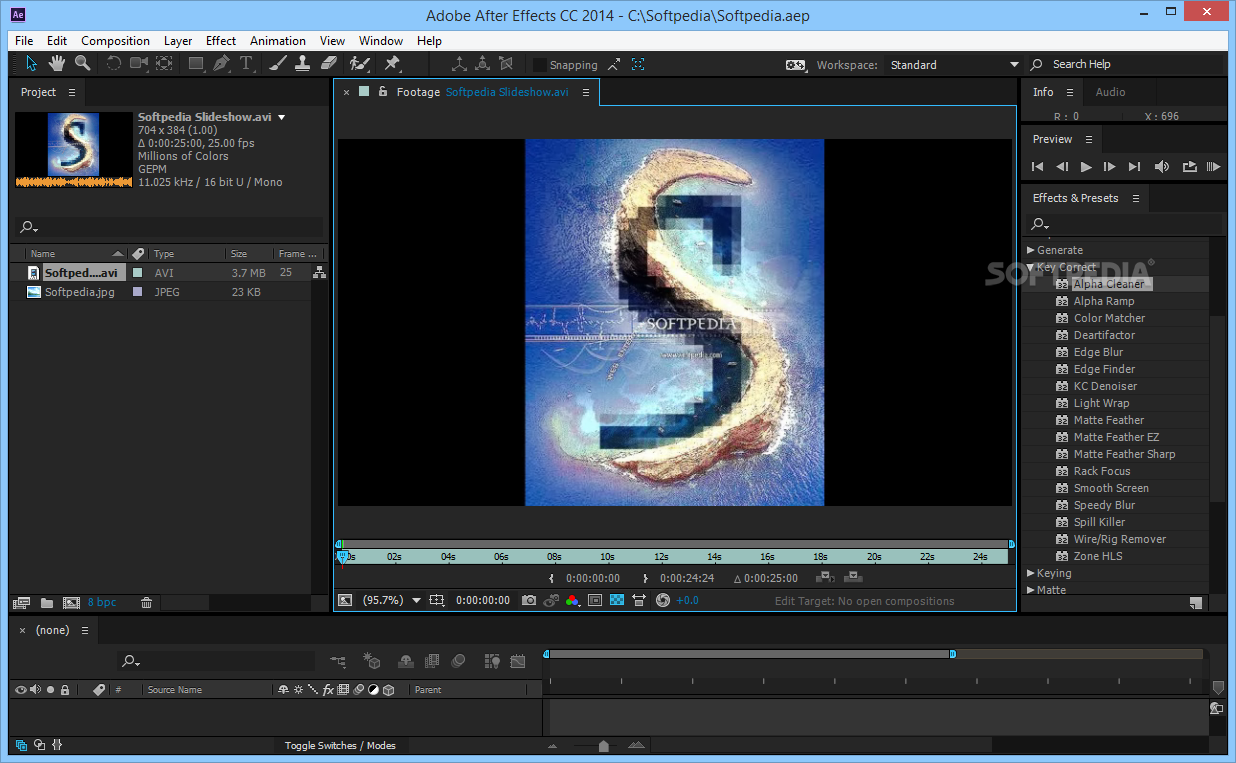Click the project color depth 8 bpc button

point(102,603)
